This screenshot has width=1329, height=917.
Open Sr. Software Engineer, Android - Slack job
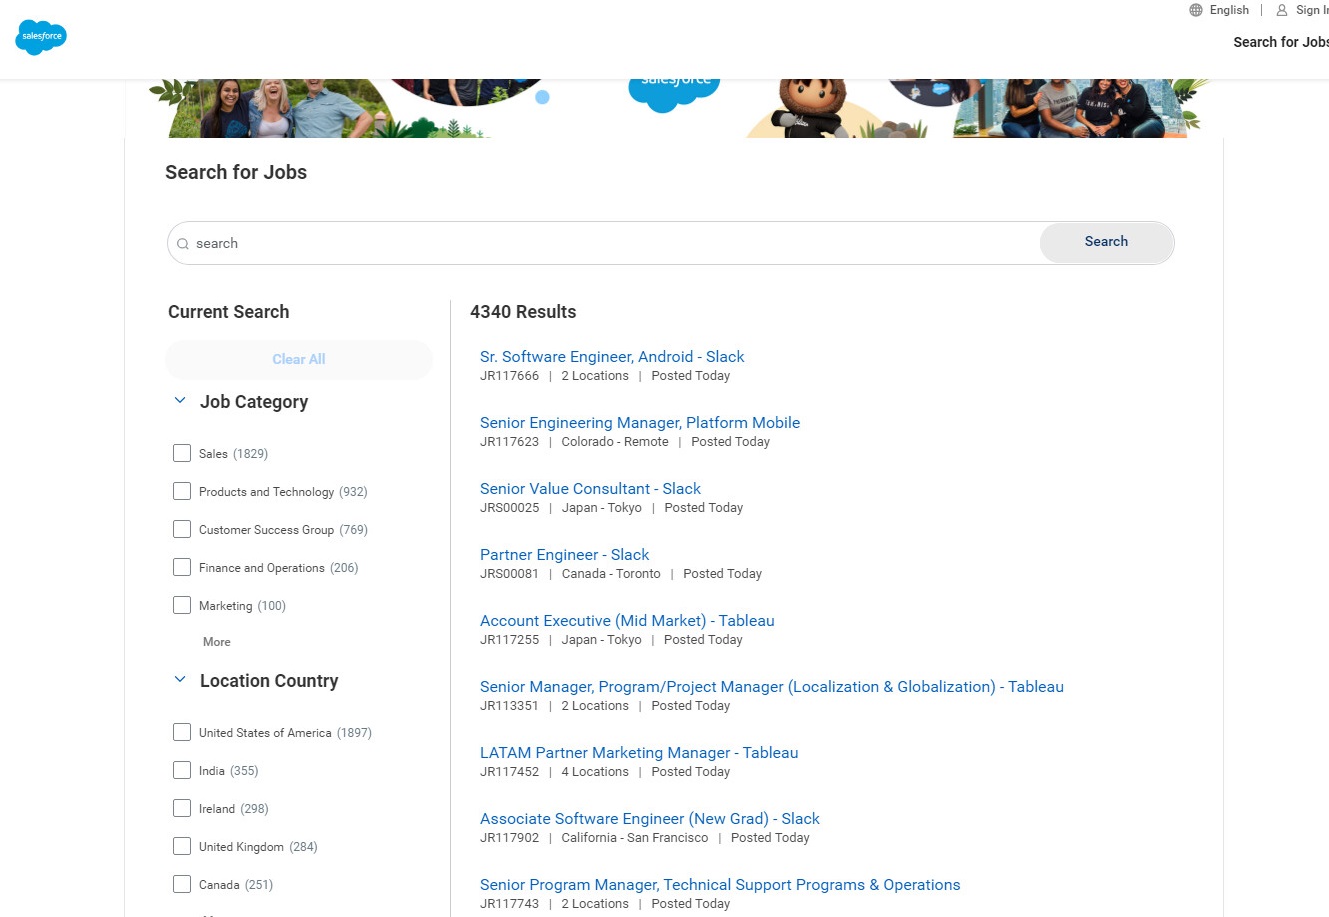tap(612, 357)
